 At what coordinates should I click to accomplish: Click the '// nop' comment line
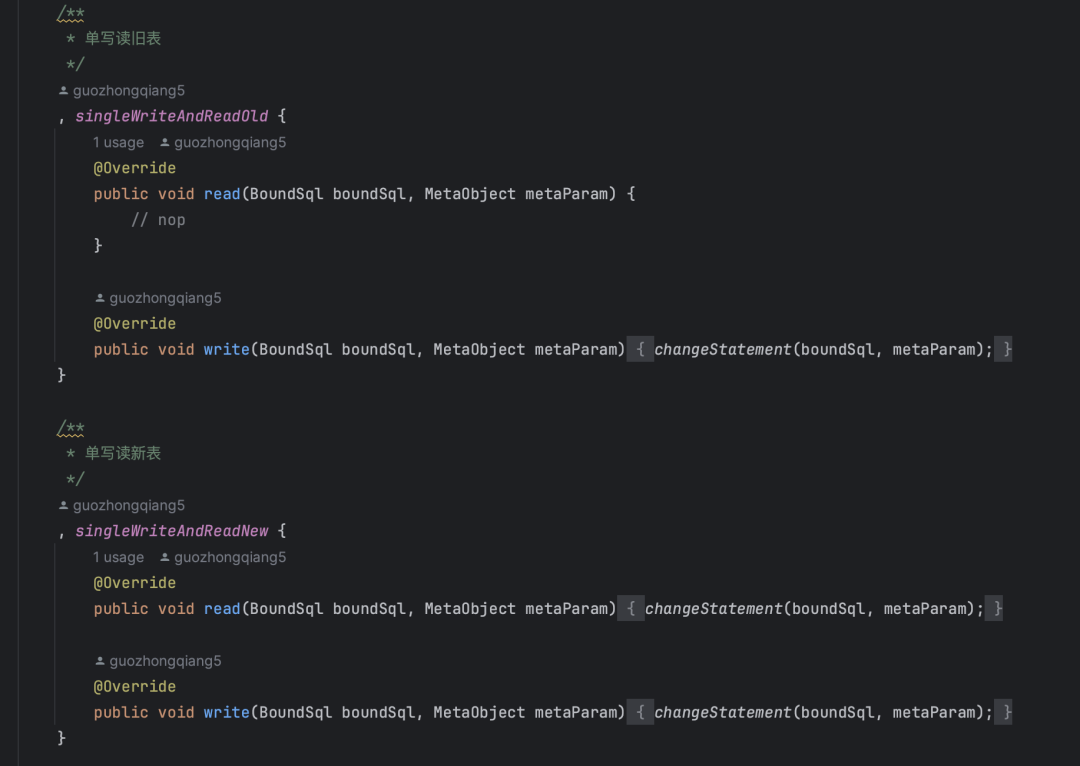coord(158,220)
